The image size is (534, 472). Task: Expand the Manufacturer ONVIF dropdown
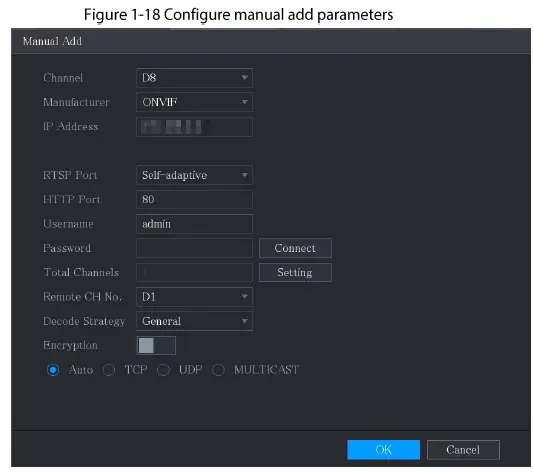tap(194, 102)
